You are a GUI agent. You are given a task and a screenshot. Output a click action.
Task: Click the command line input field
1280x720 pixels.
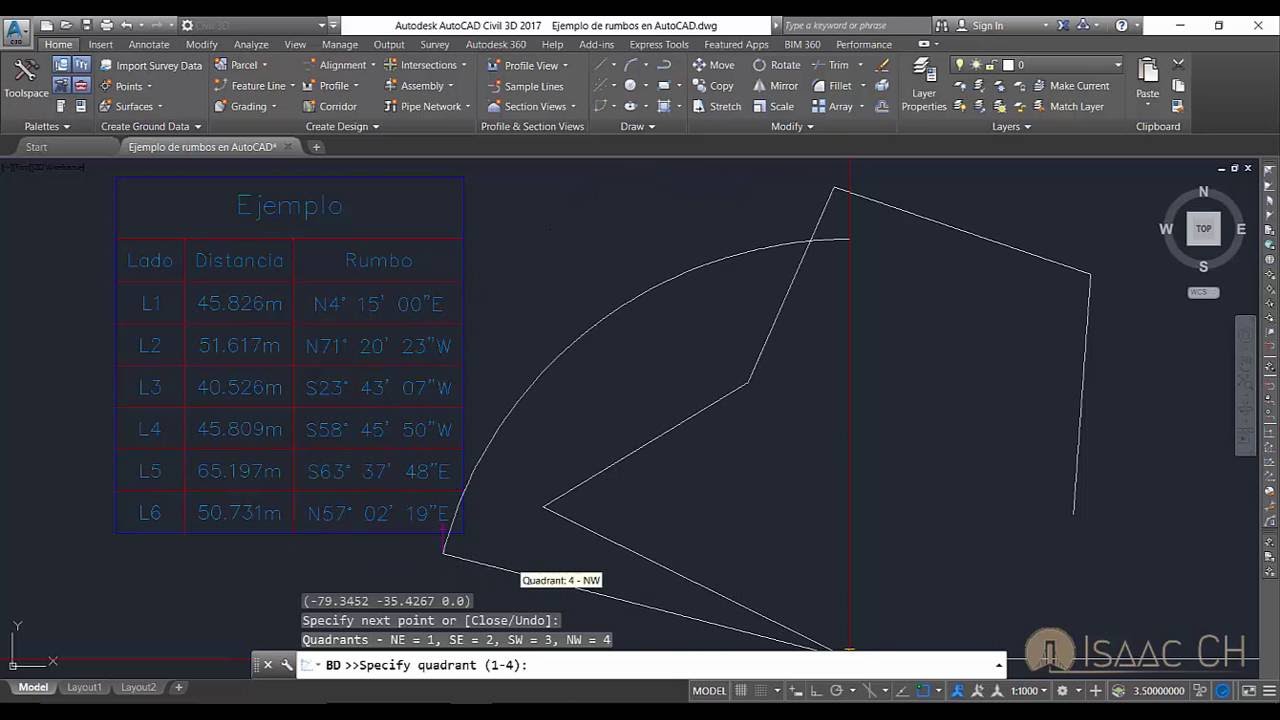pyautogui.click(x=650, y=665)
